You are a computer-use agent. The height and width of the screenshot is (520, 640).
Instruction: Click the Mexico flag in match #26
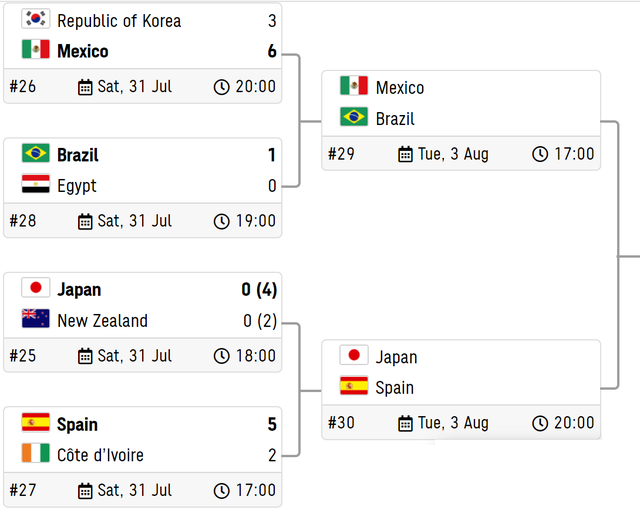tap(36, 49)
